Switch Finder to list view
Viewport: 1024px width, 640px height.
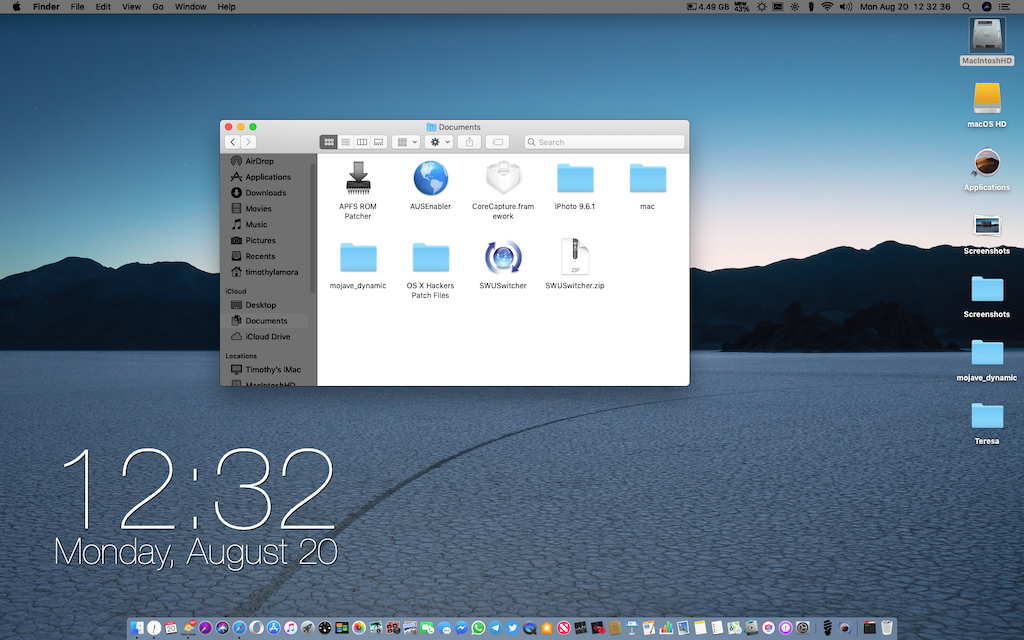point(345,142)
